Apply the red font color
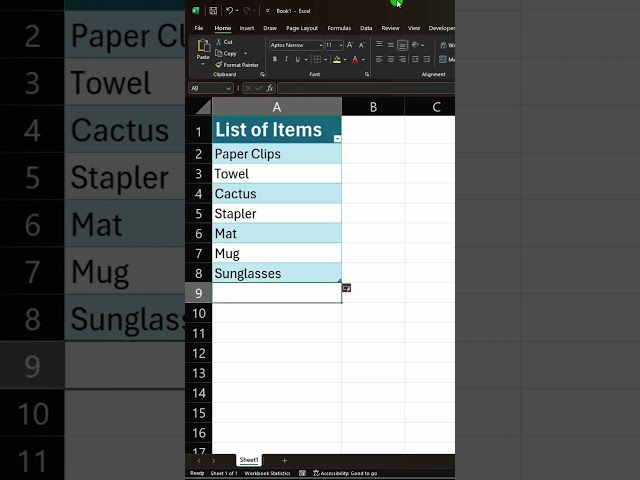Viewport: 640px width, 480px height. click(x=355, y=60)
